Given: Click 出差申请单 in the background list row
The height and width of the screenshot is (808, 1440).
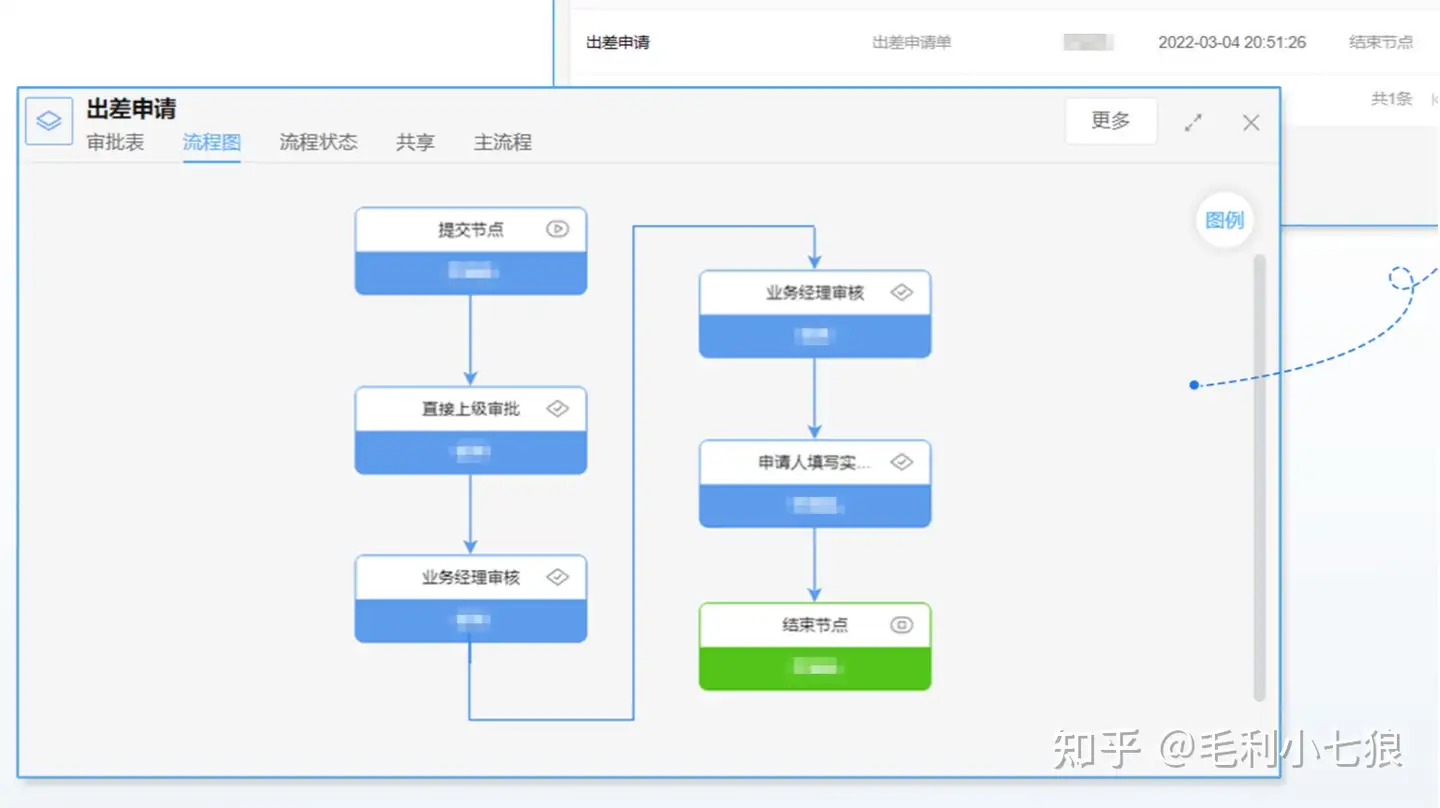Looking at the screenshot, I should pyautogui.click(x=912, y=42).
